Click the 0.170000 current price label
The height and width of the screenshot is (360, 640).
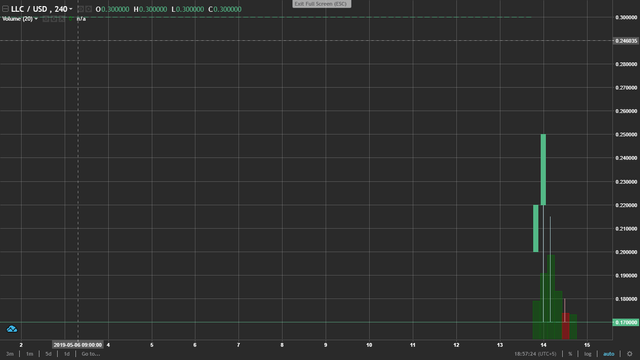tap(626, 322)
